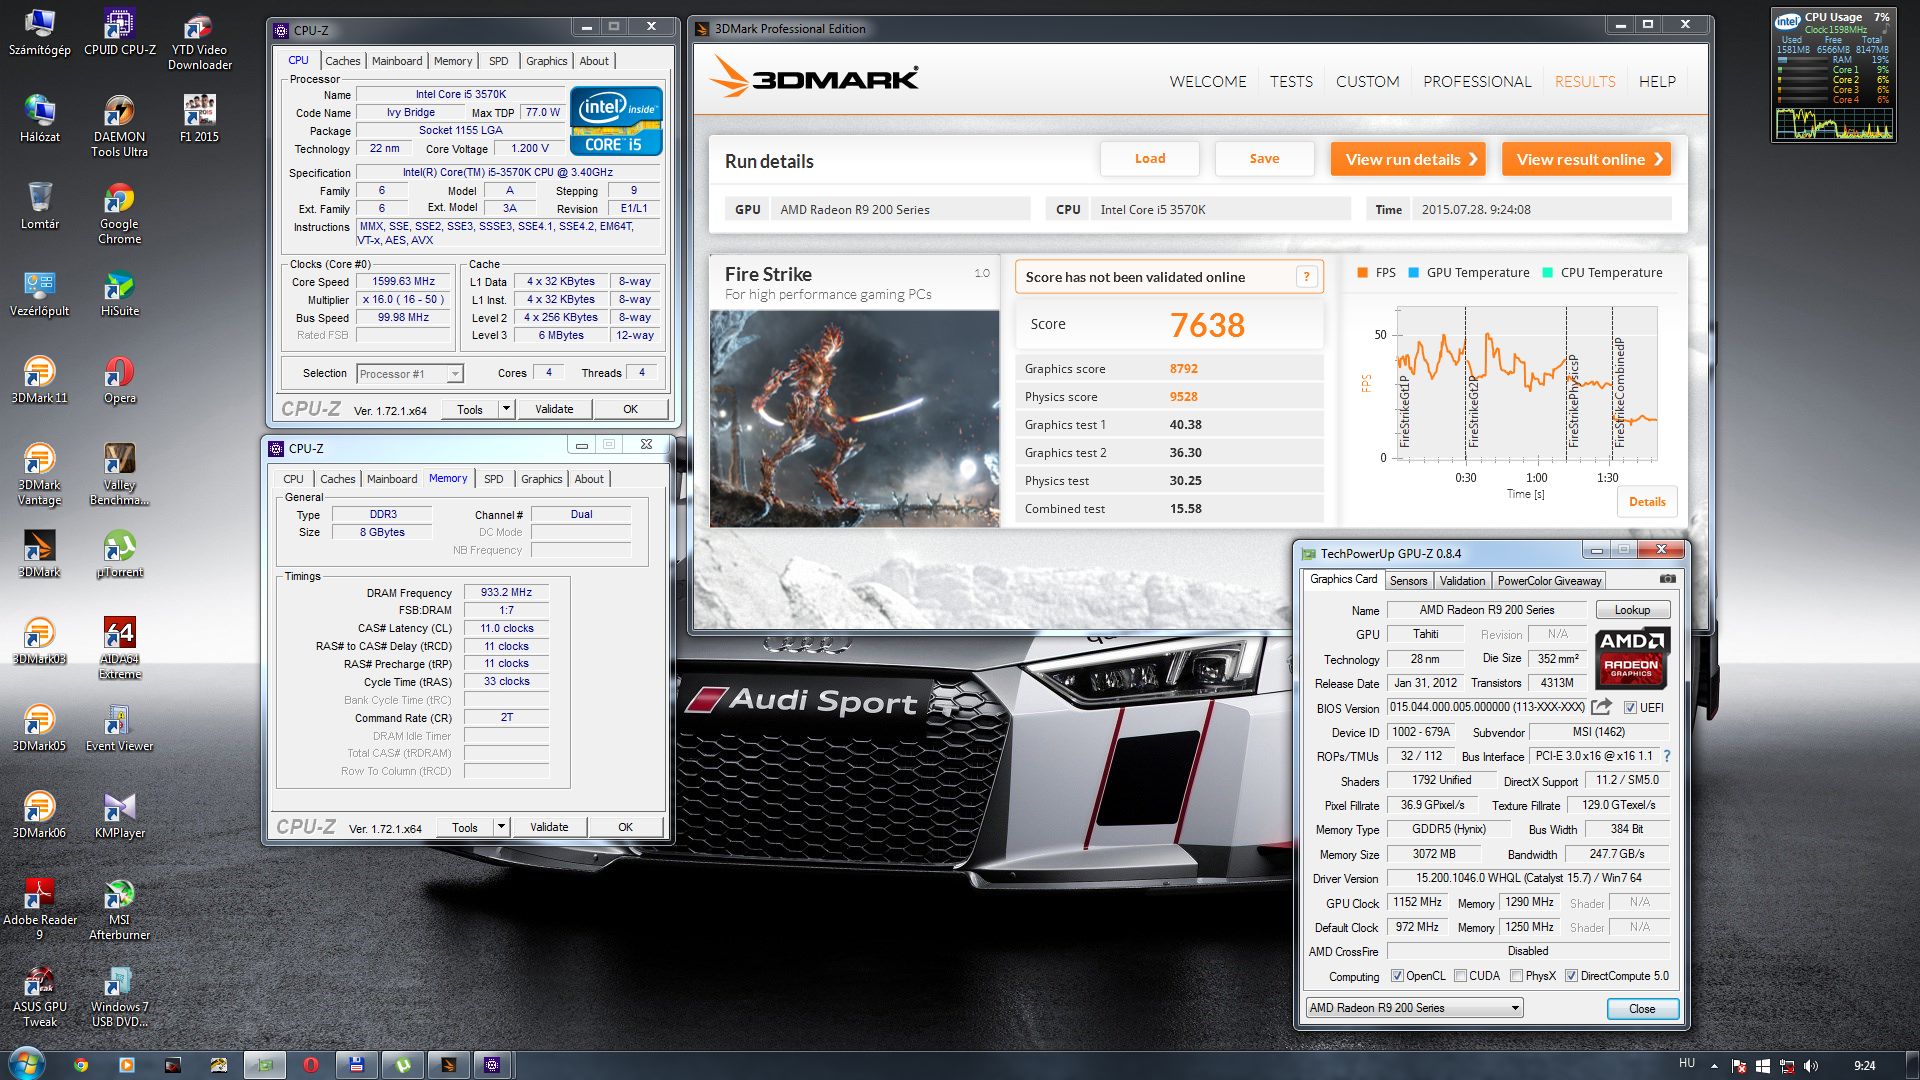Image resolution: width=1920 pixels, height=1080 pixels.
Task: Click the Bus Interface question mark icon
Action: click(x=1667, y=756)
